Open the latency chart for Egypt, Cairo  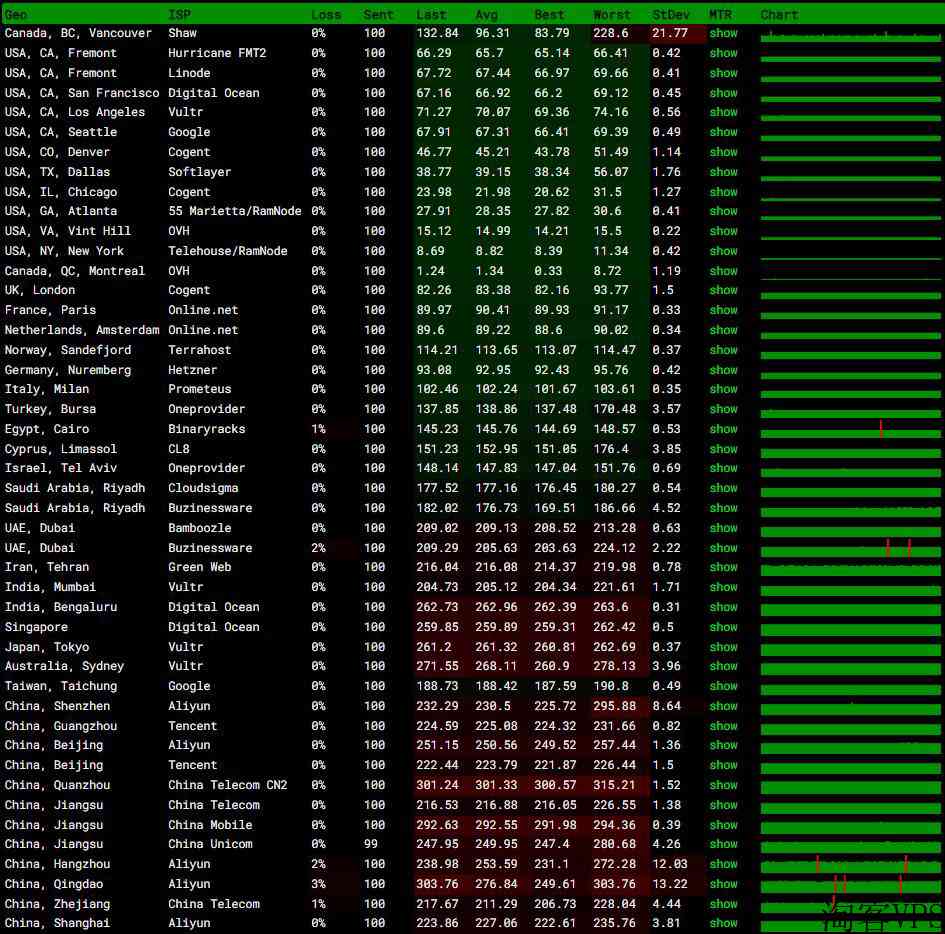point(850,429)
